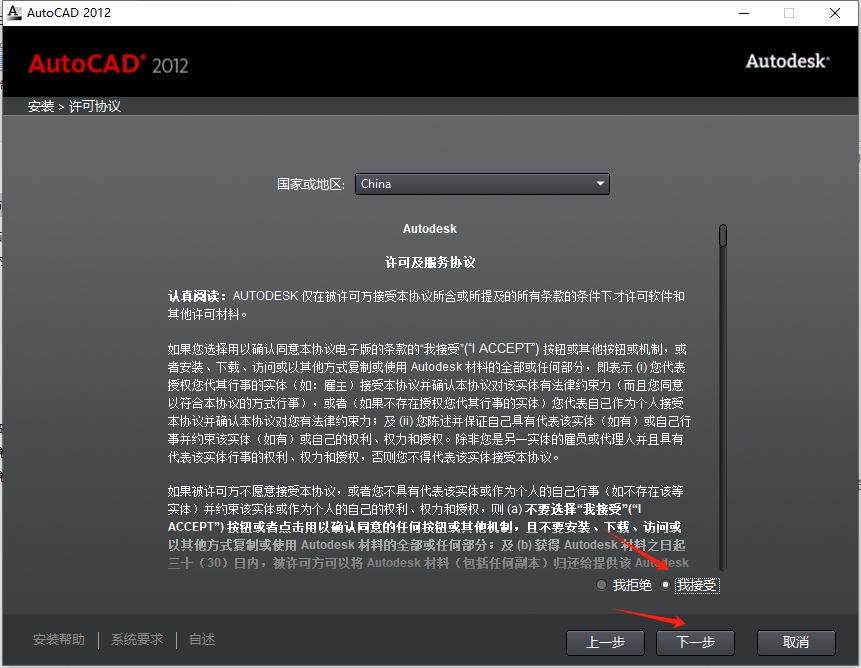The height and width of the screenshot is (668, 861).
Task: Cancel installation with the 取消 button
Action: (795, 642)
